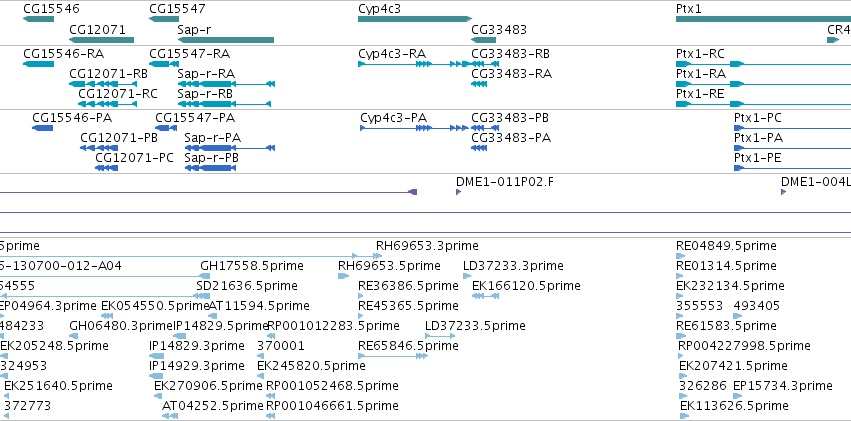851x421 pixels.
Task: Select the Sap-r gene glyph
Action: (226, 40)
